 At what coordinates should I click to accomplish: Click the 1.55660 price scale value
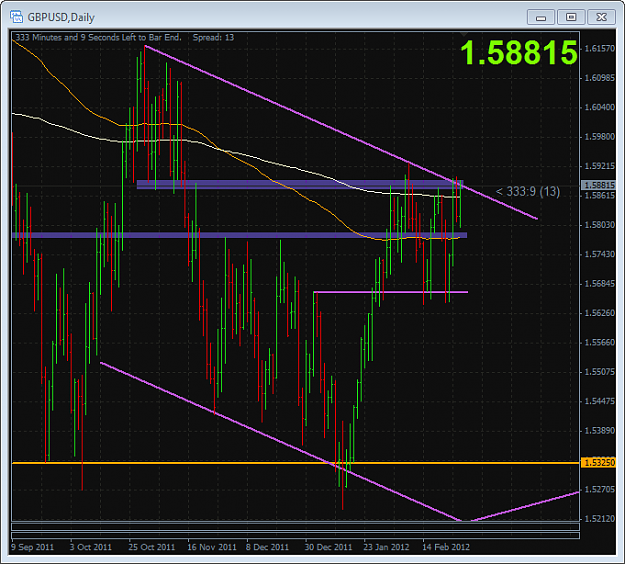599,342
